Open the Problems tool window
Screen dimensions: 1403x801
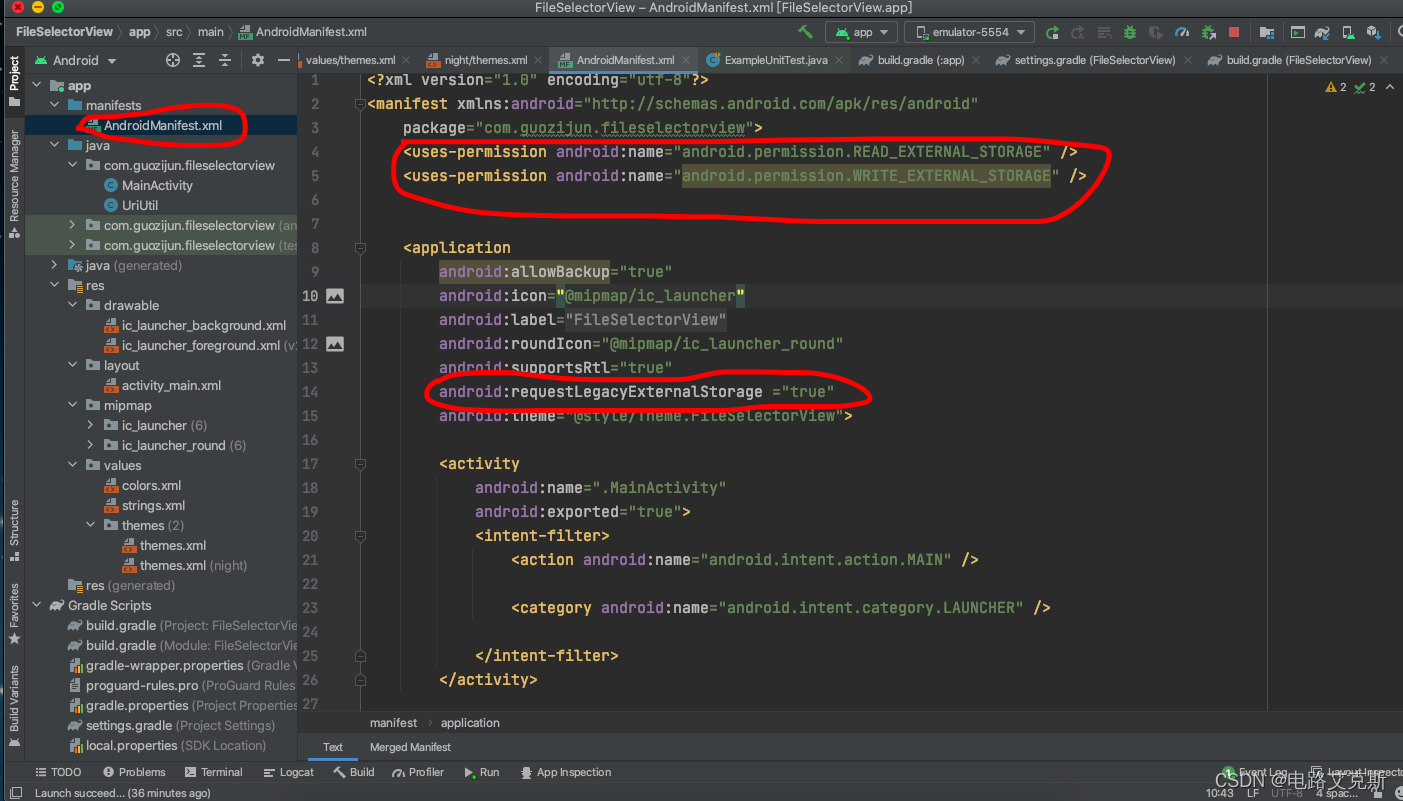click(x=134, y=772)
